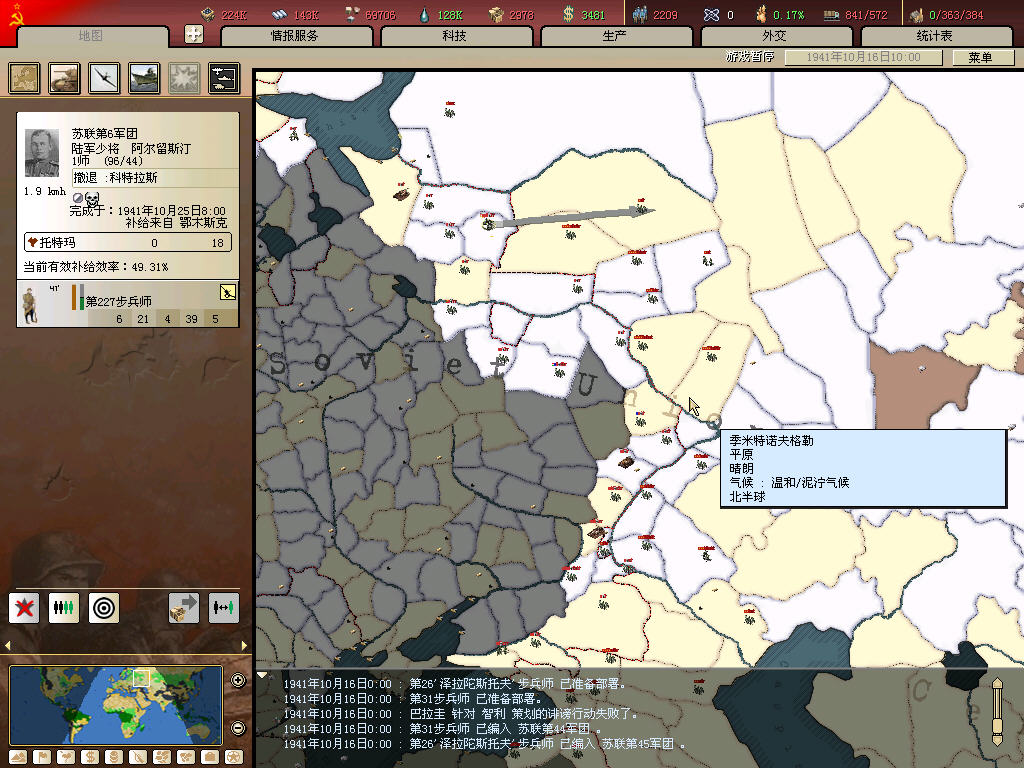
Task: Select the star-in-circle map mode icon
Action: point(234,758)
